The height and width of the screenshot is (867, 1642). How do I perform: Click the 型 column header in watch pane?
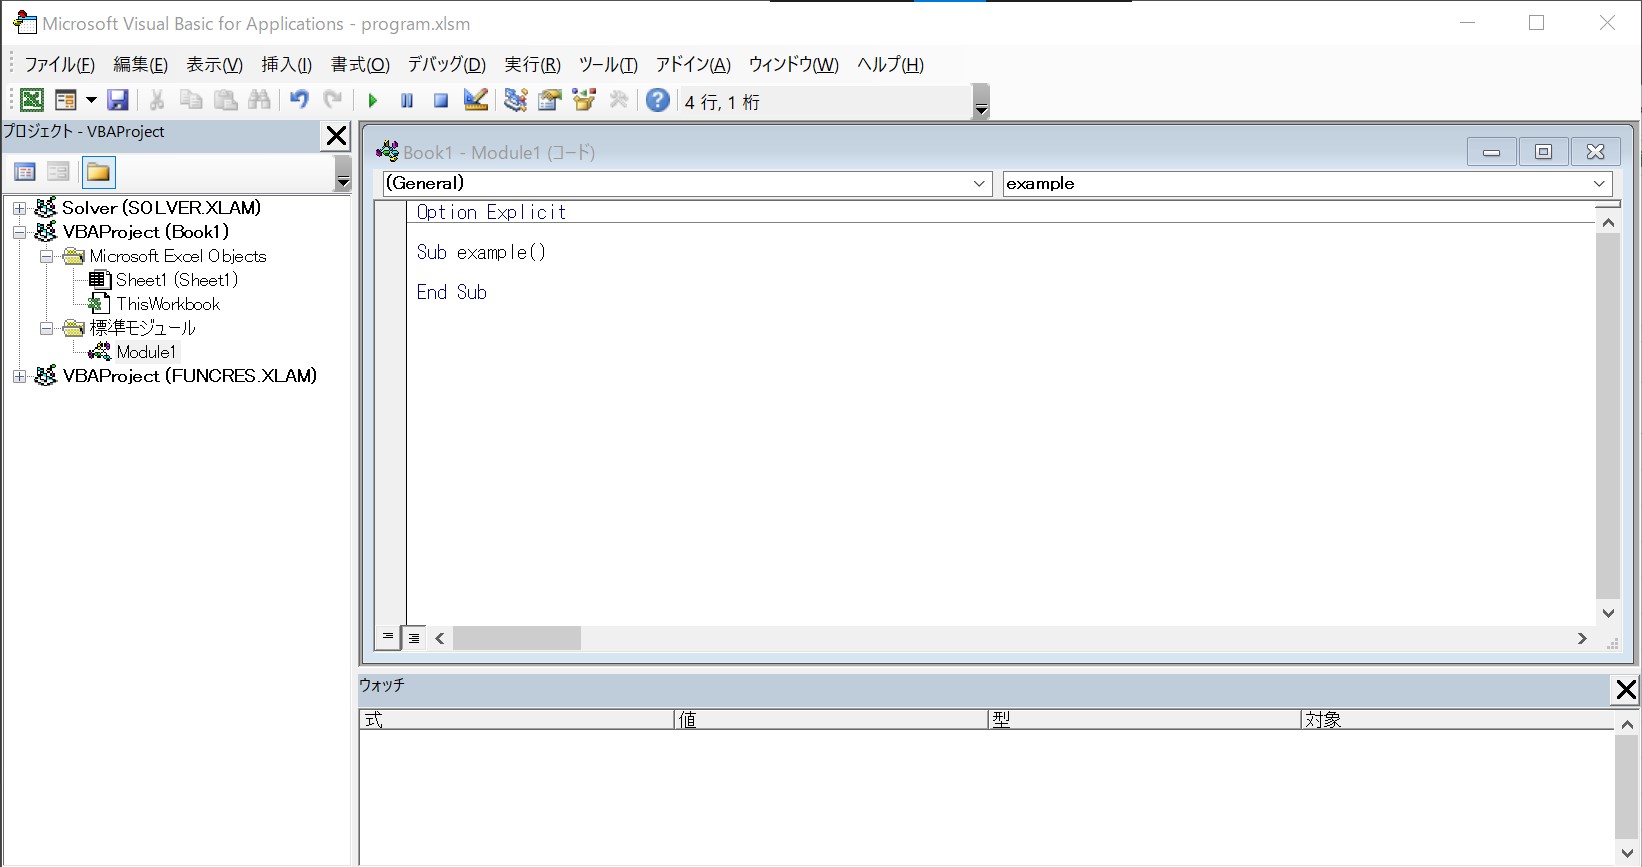click(1144, 720)
